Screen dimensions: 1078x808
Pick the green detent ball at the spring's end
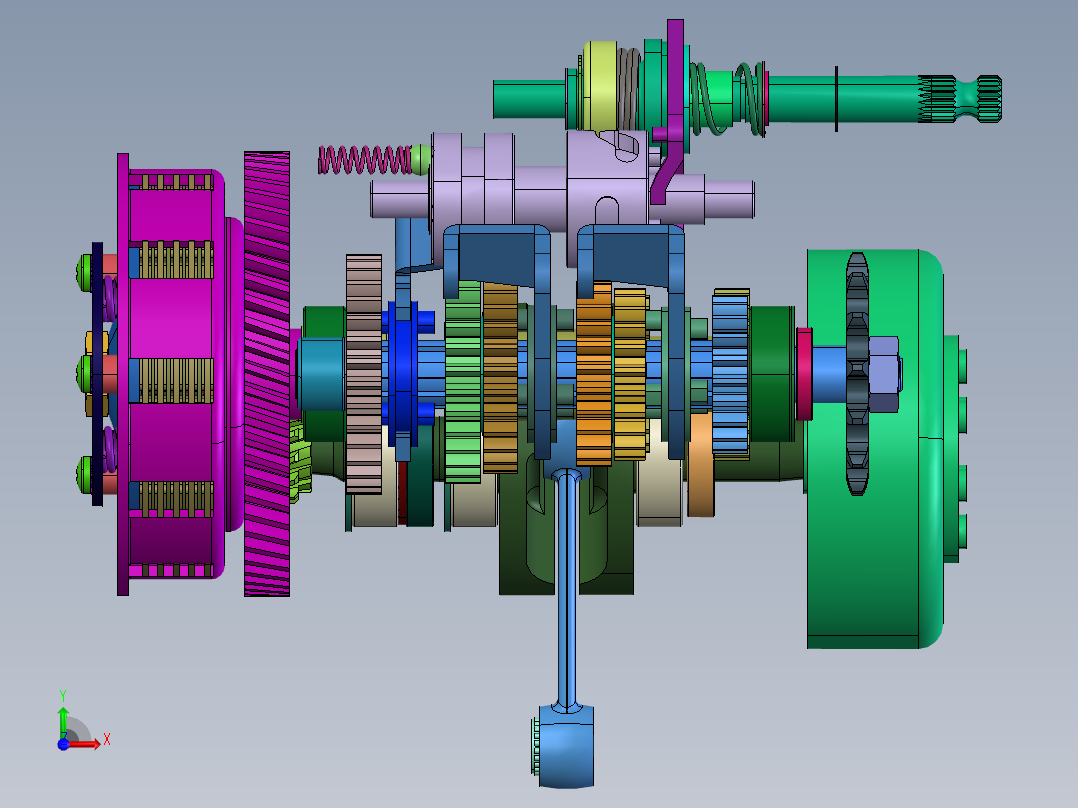tap(421, 160)
